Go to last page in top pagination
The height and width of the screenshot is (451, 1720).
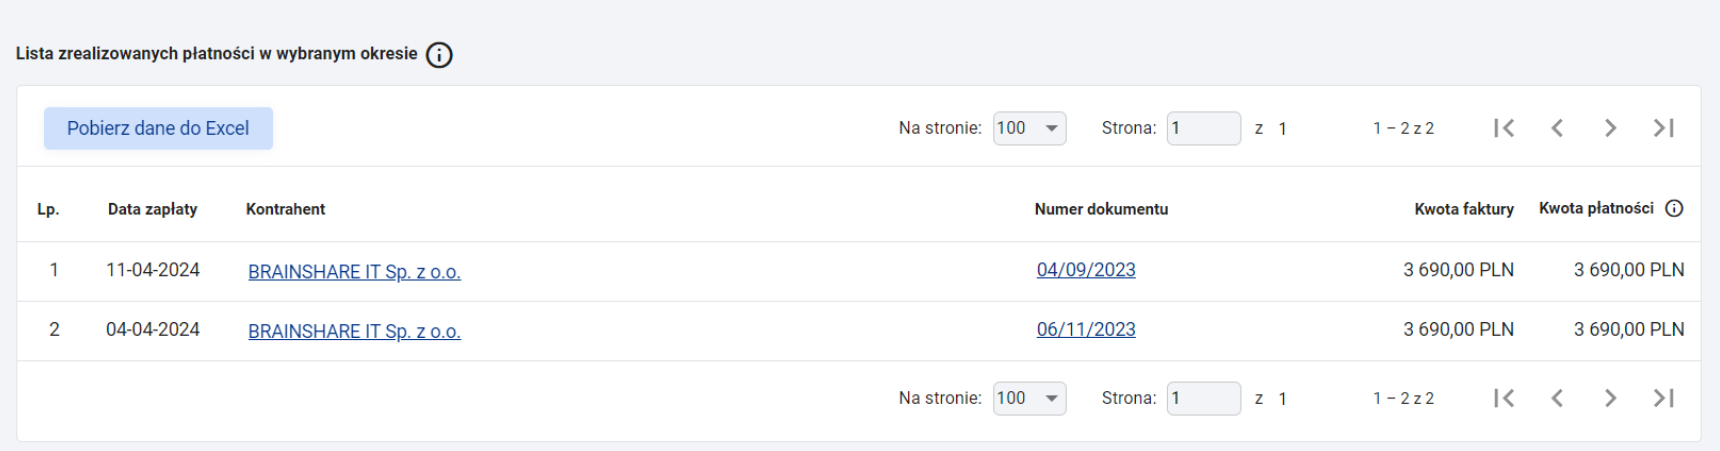(x=1663, y=128)
